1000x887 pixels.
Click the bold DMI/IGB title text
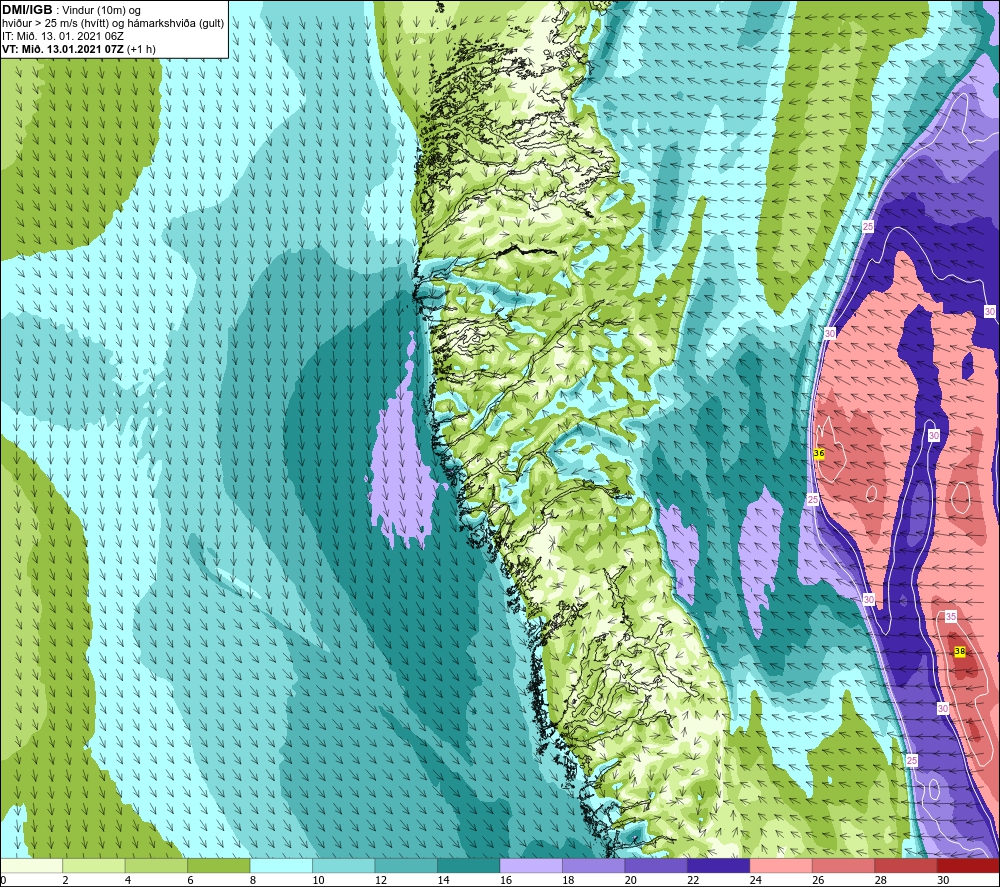point(27,10)
